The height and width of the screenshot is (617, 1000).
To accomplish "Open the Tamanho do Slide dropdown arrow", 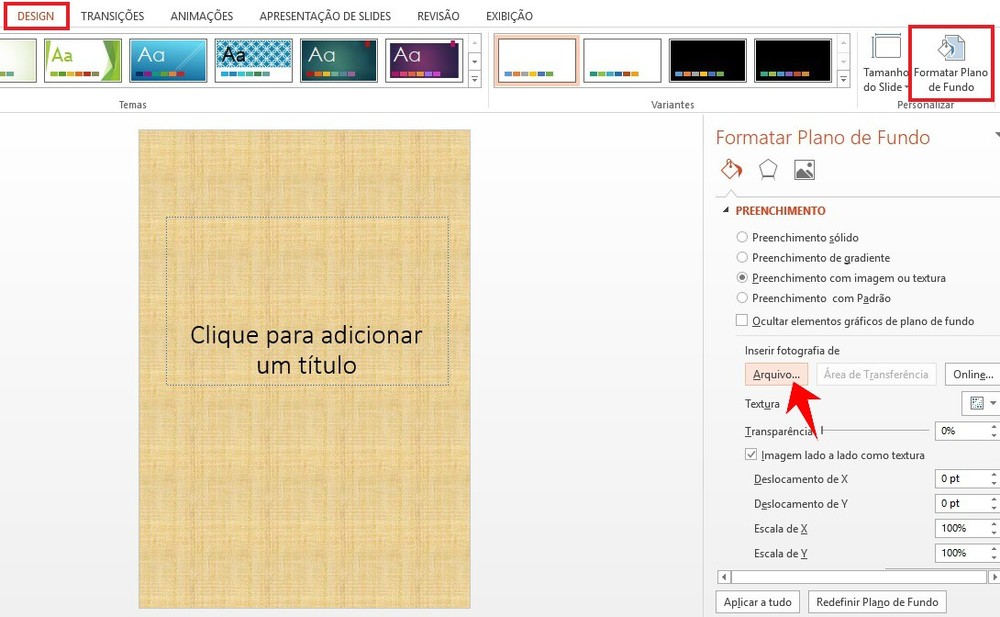I will [x=906, y=85].
